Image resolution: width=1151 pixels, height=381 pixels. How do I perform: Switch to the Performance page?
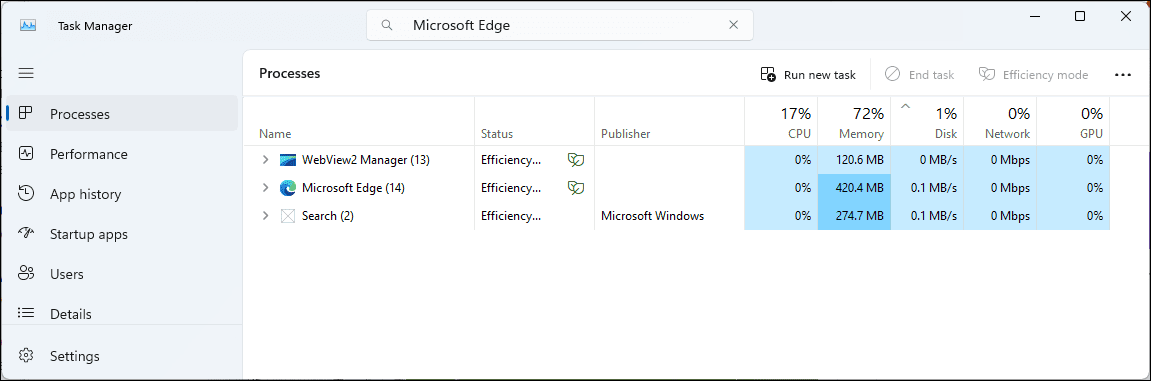pos(122,154)
